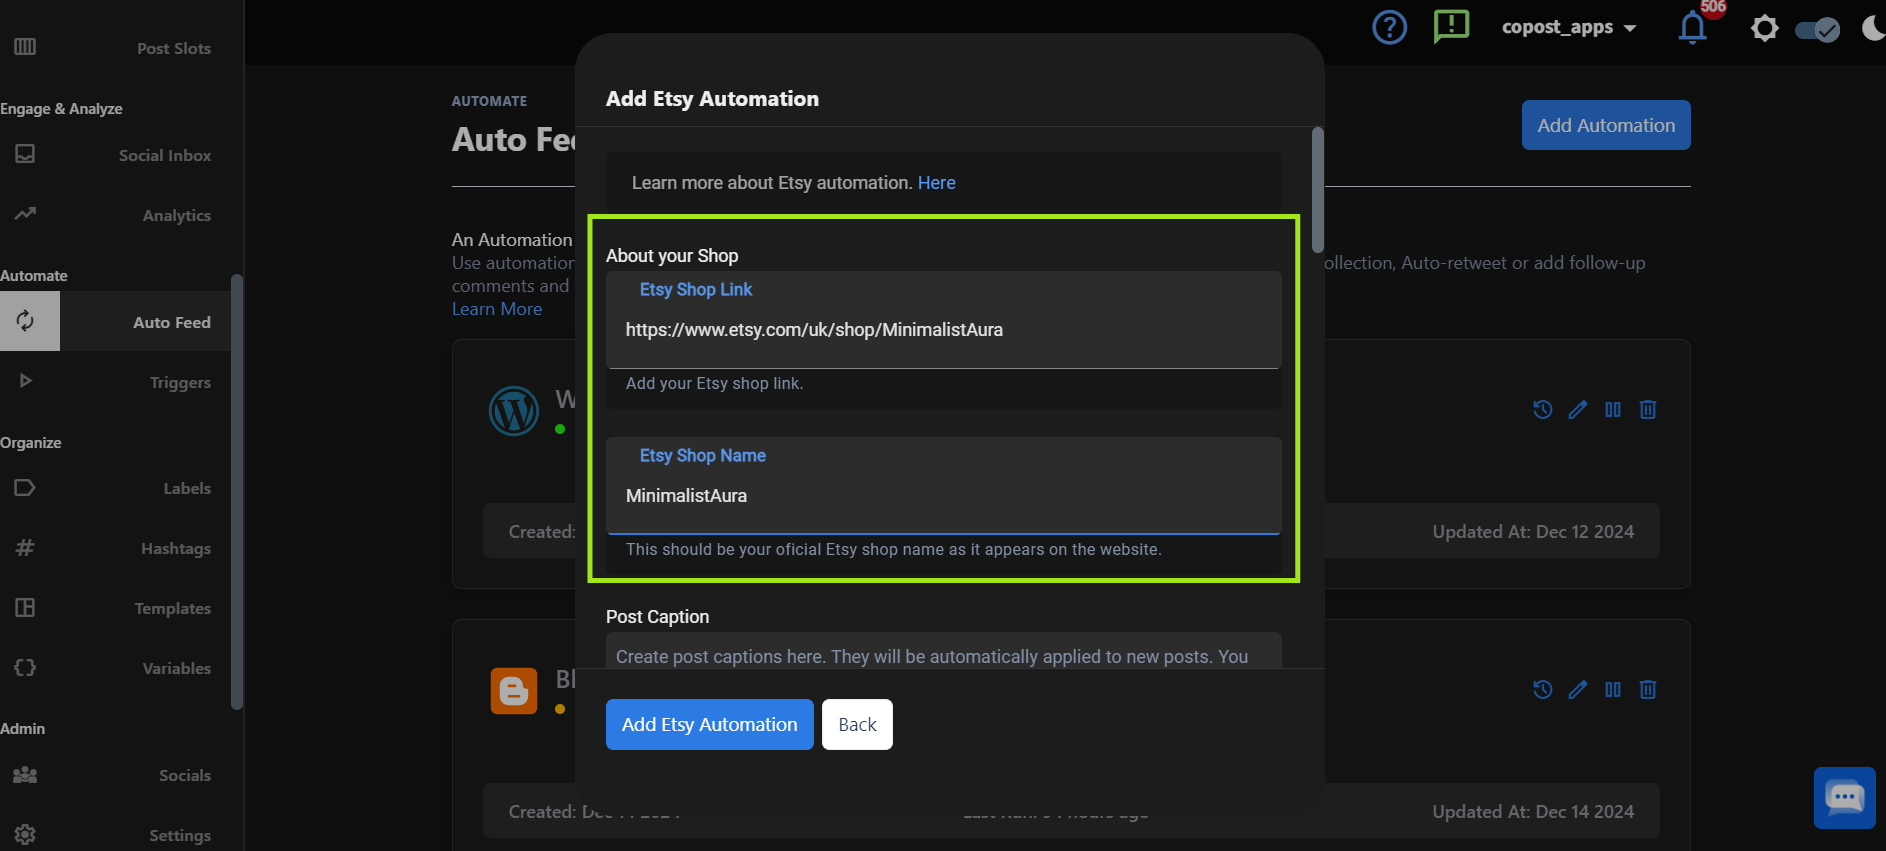Click the WordPress logo icon

pyautogui.click(x=514, y=410)
